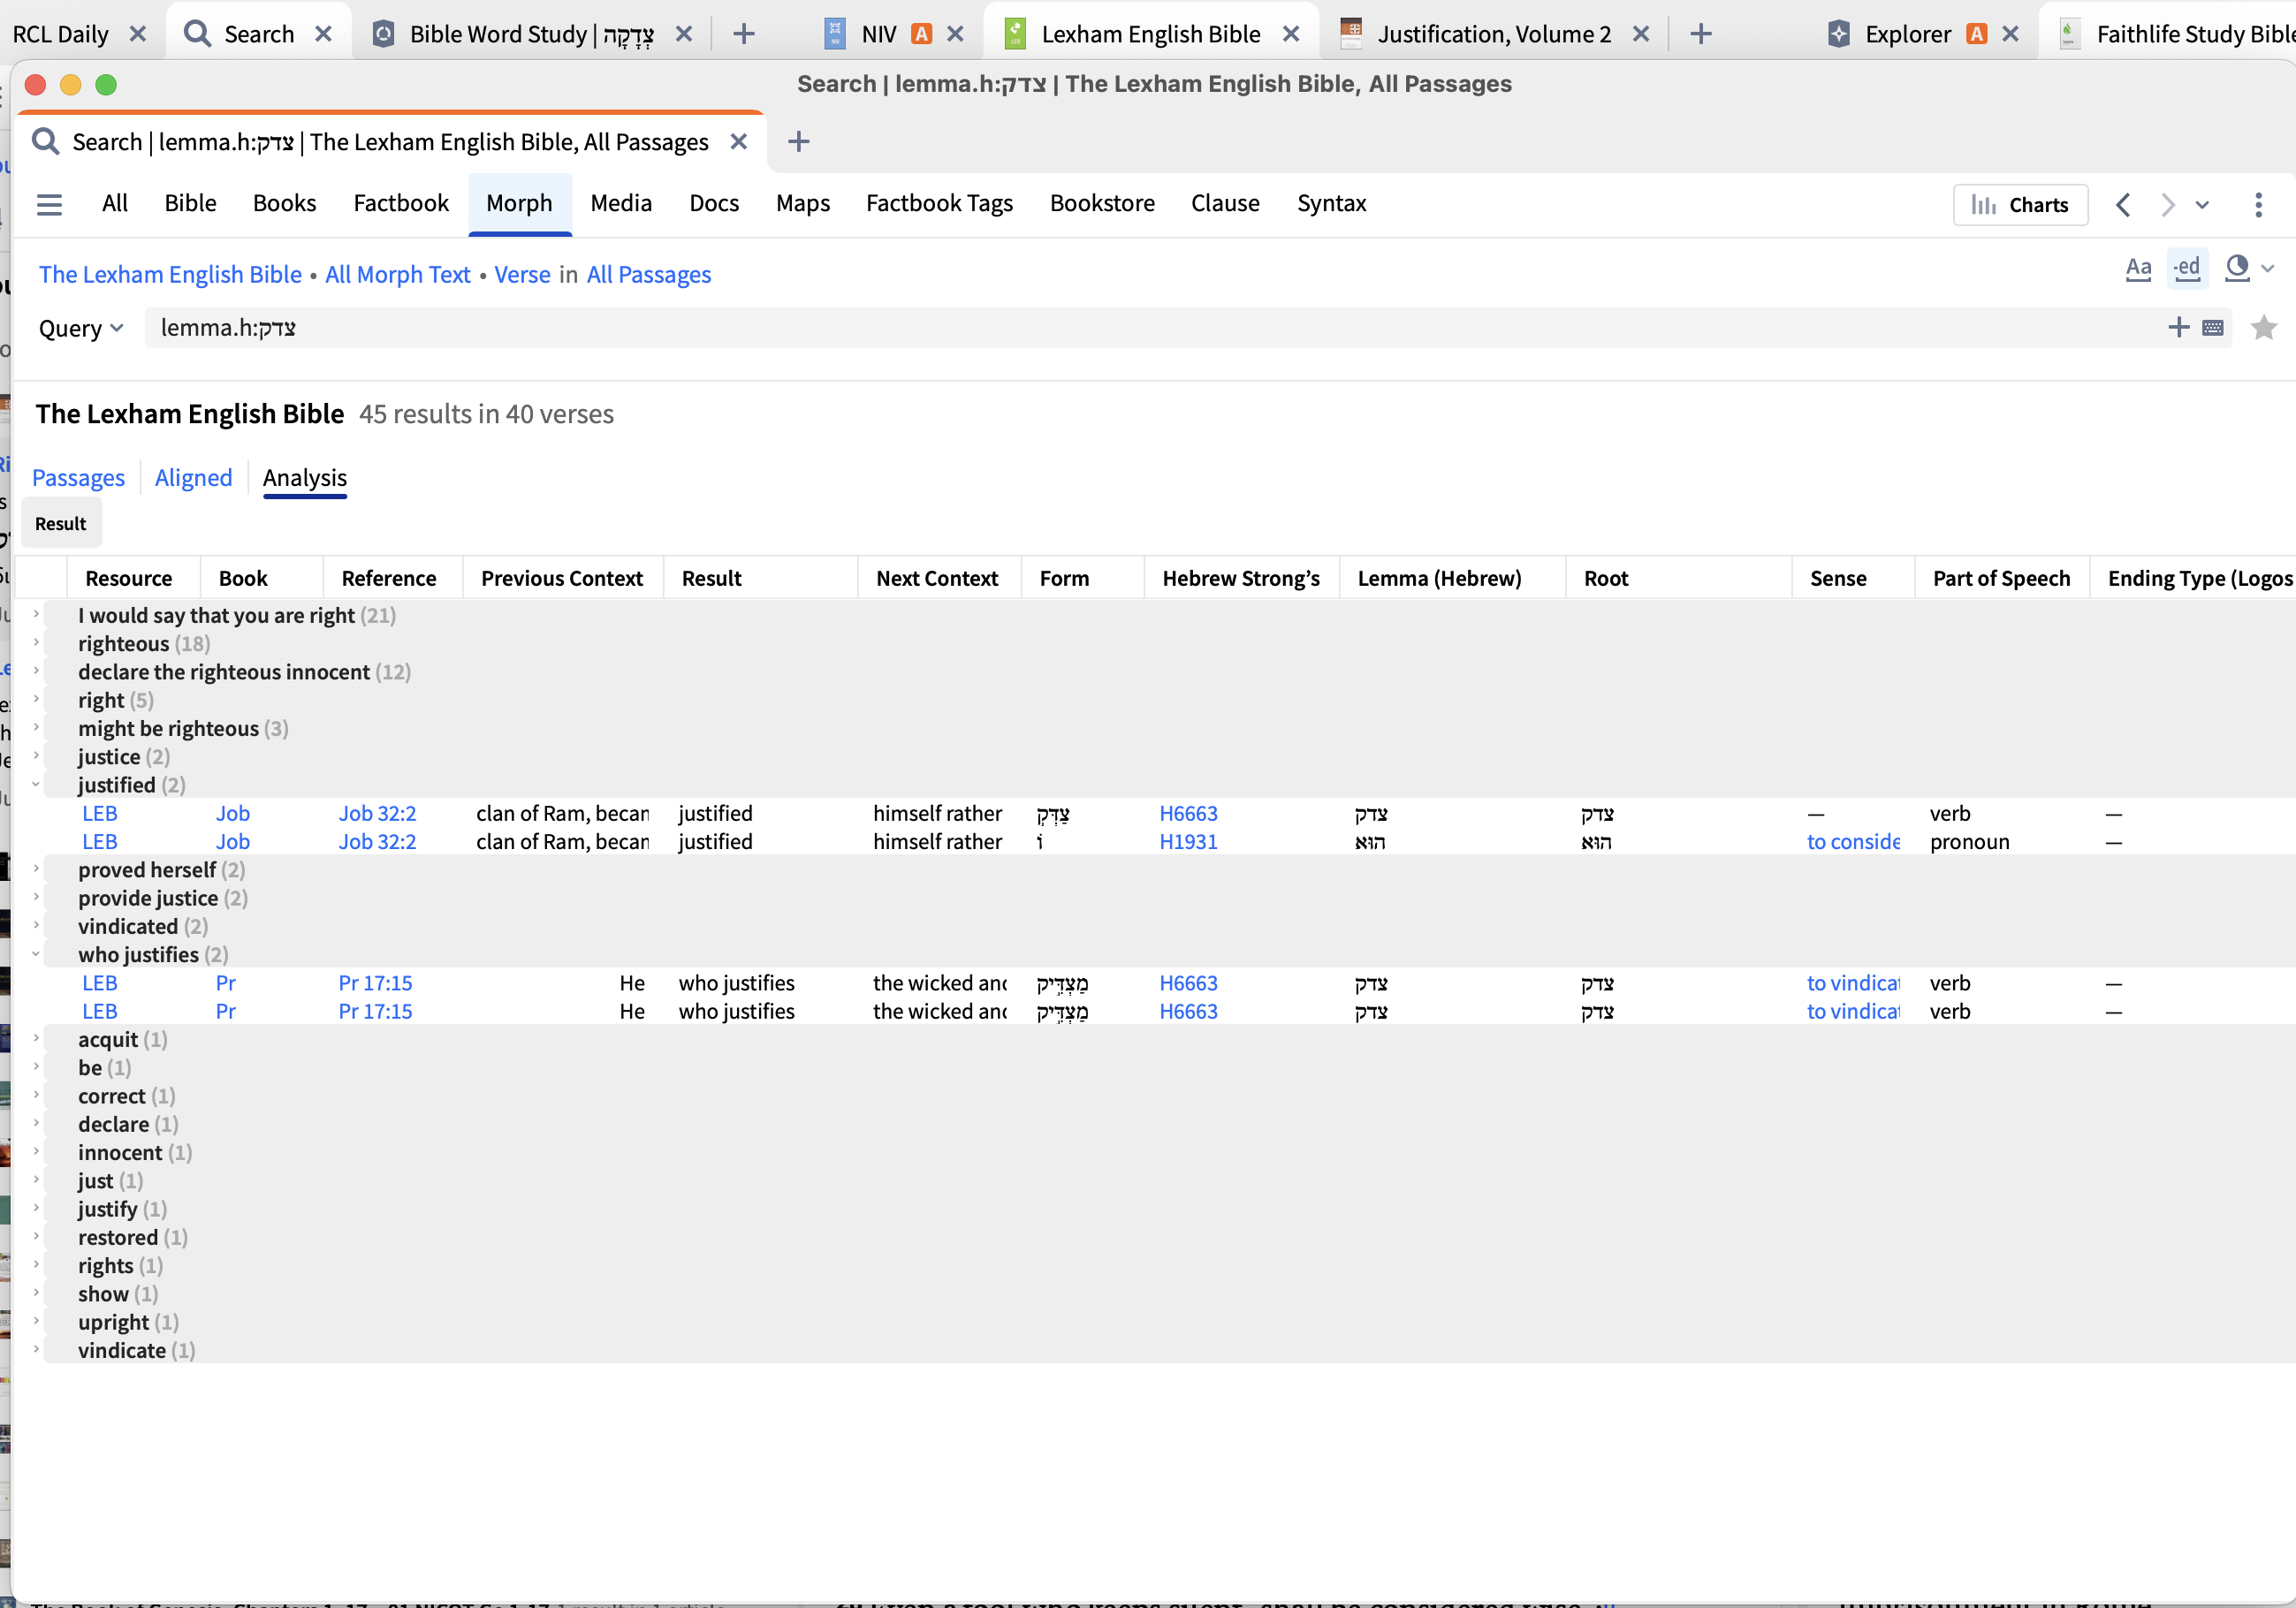Sort by Part of Speech column header
This screenshot has width=2296, height=1608.
click(2001, 578)
